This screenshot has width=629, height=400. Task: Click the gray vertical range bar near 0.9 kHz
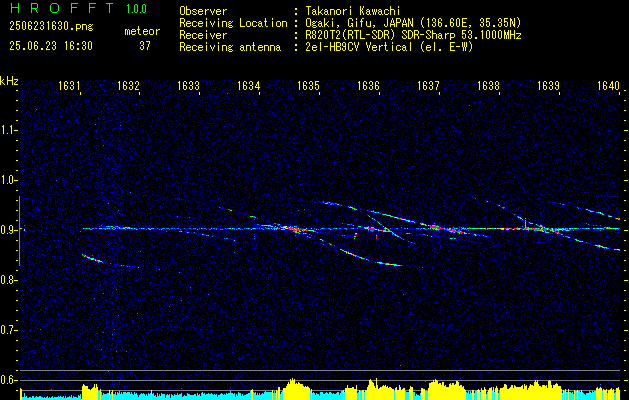[x=19, y=231]
